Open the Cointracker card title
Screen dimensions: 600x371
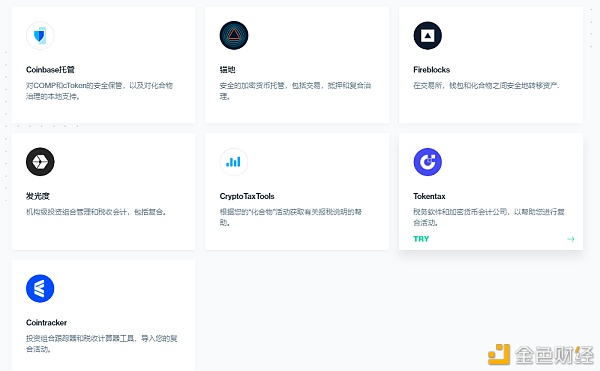click(x=46, y=323)
